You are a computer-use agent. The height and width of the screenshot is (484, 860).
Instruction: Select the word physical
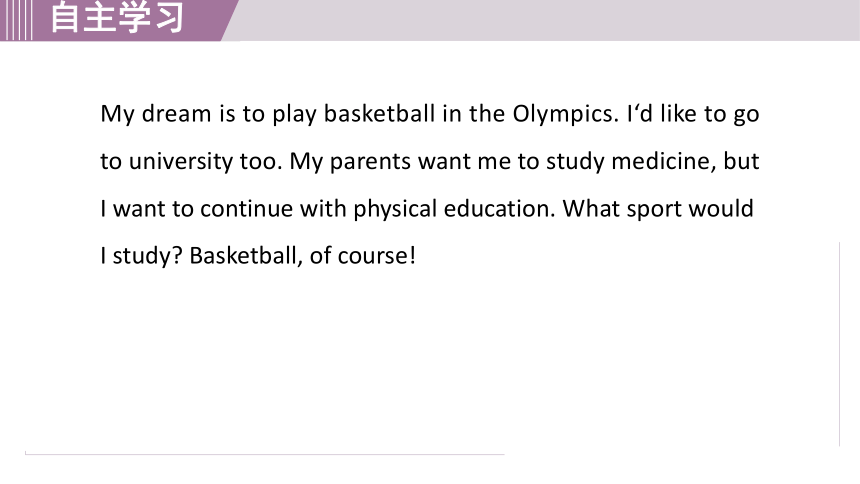[395, 210]
